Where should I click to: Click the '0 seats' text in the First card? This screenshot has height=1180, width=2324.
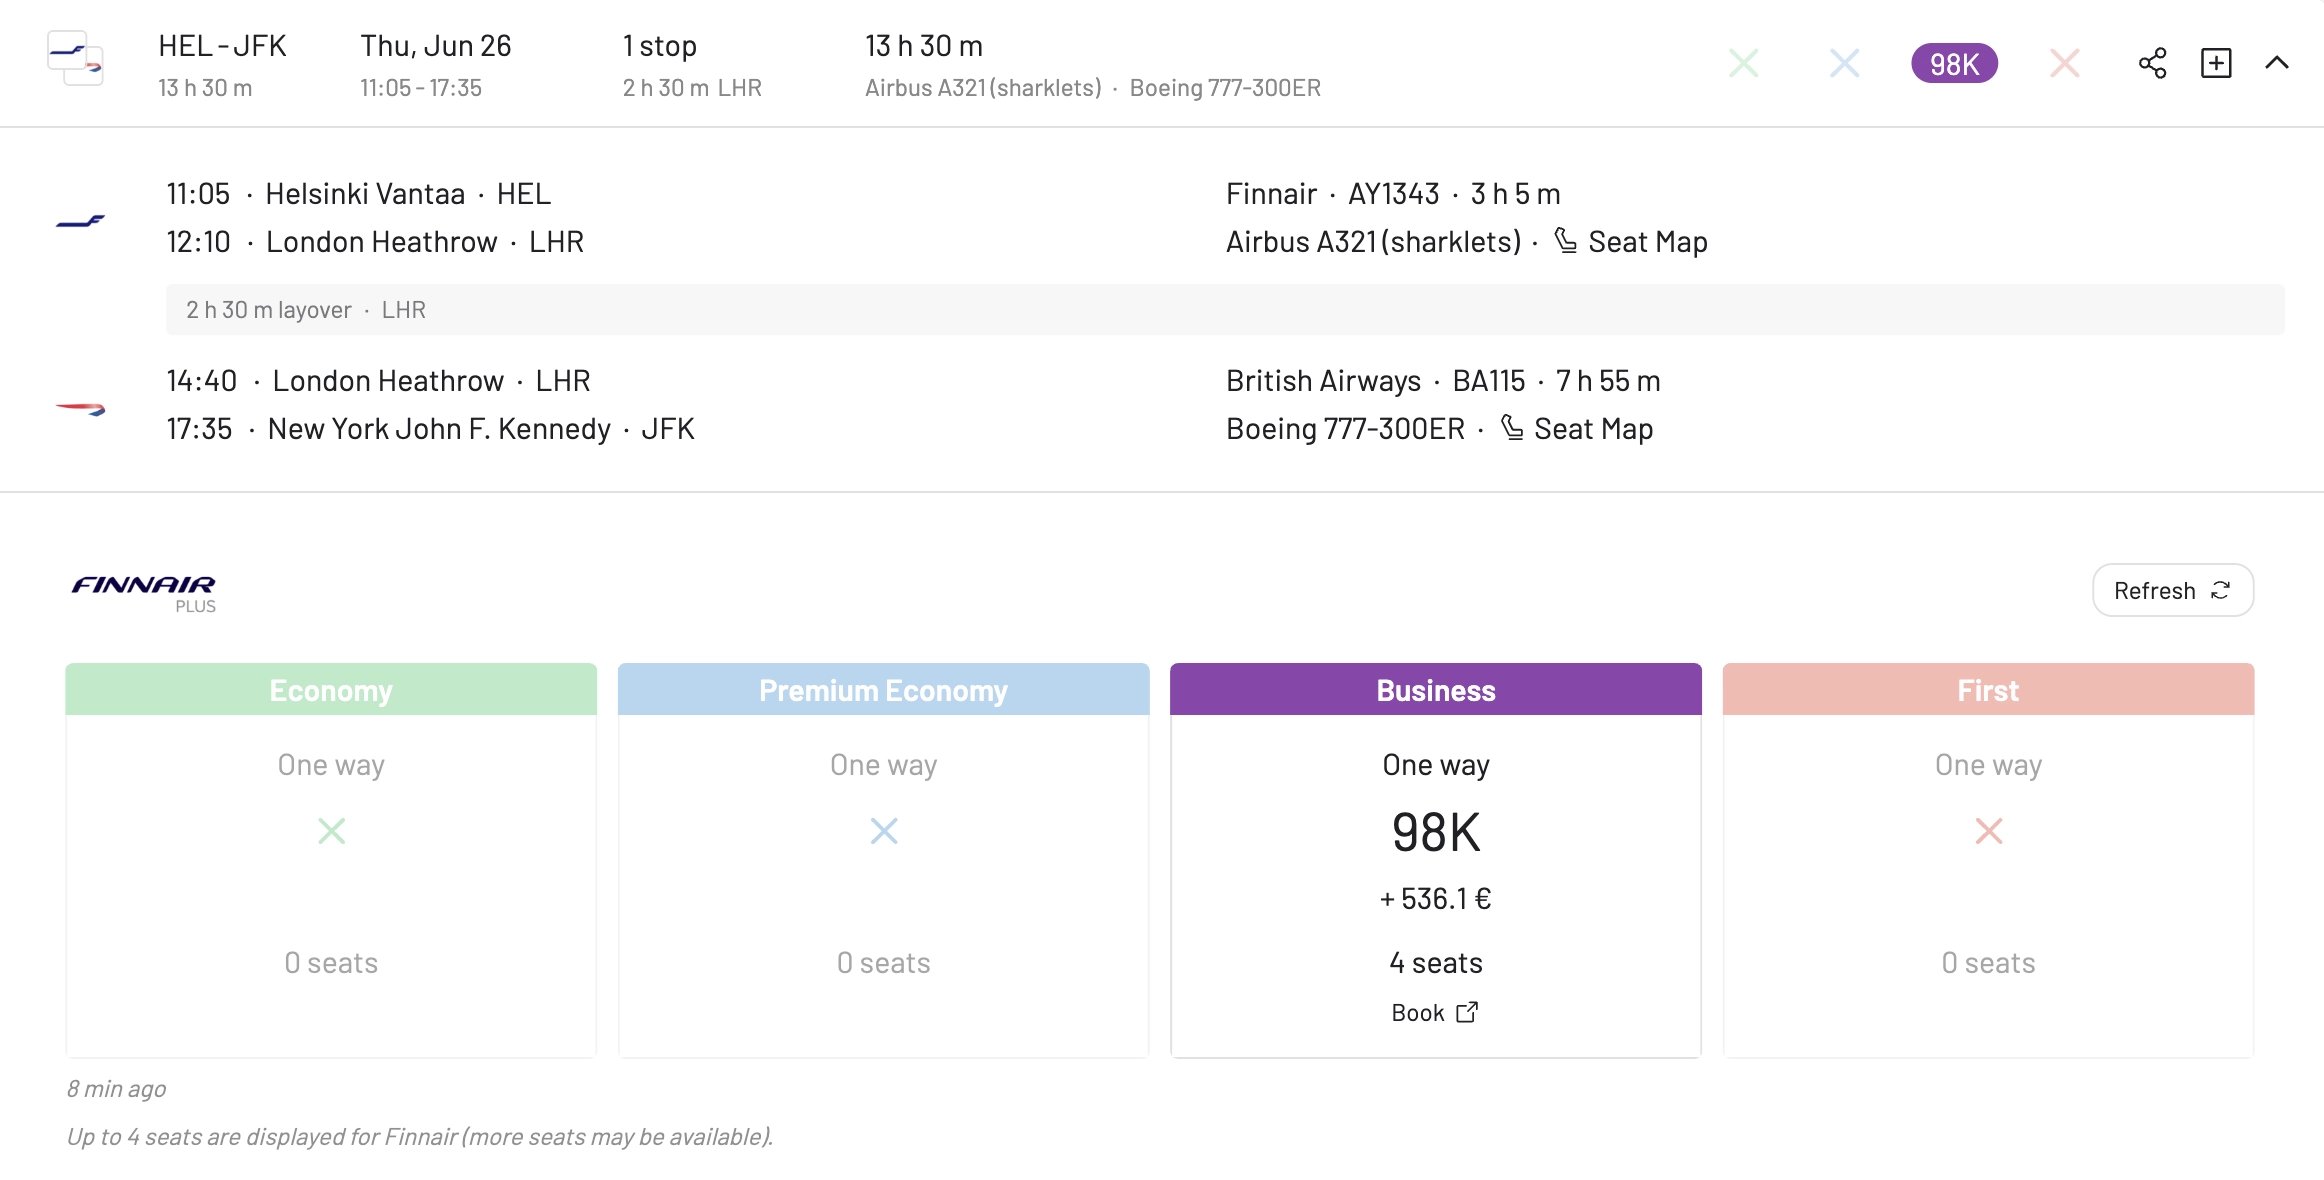coord(1988,963)
